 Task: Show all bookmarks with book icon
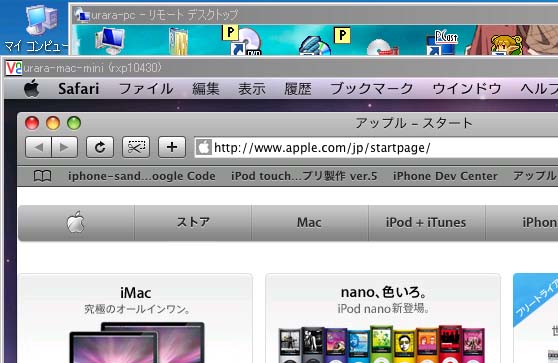pyautogui.click(x=42, y=176)
